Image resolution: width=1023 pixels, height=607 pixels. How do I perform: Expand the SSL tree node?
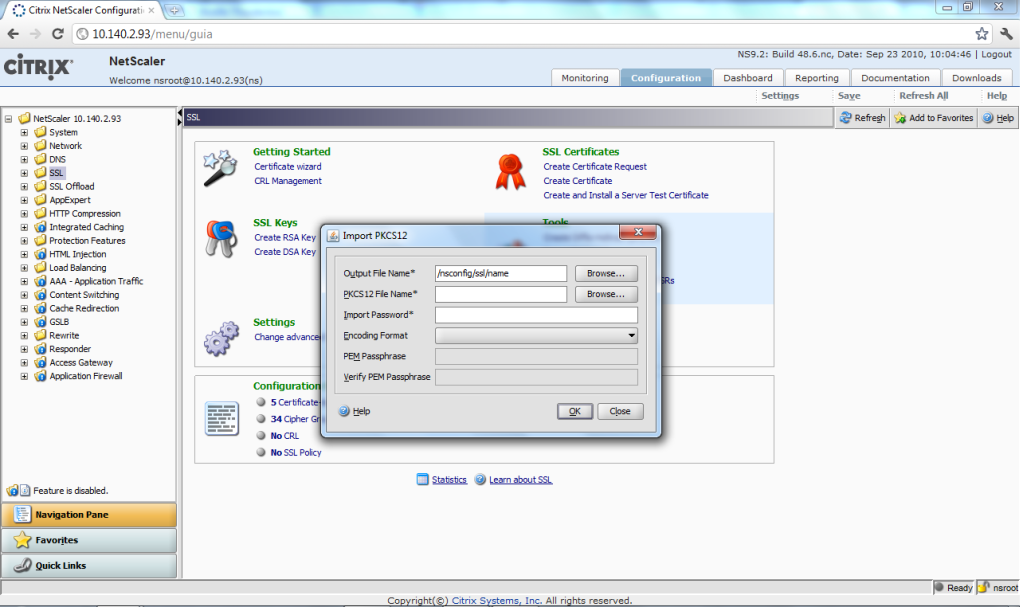tap(24, 173)
